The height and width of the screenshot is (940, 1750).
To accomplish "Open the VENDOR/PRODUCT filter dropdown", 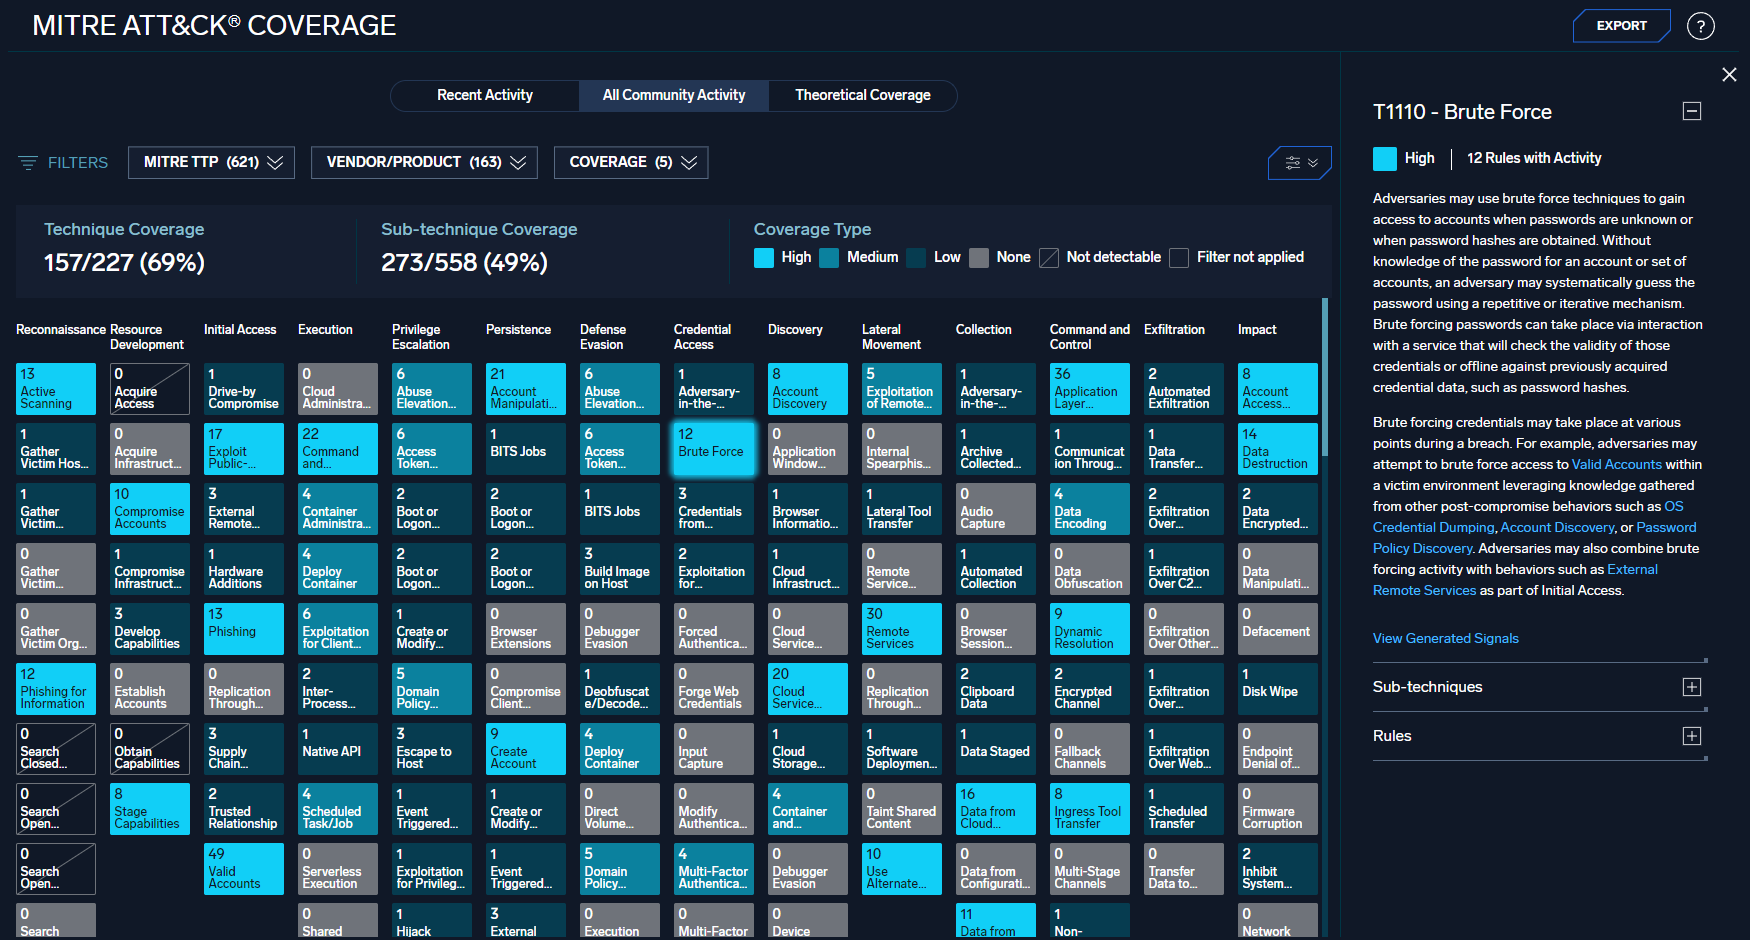I will click(x=424, y=162).
